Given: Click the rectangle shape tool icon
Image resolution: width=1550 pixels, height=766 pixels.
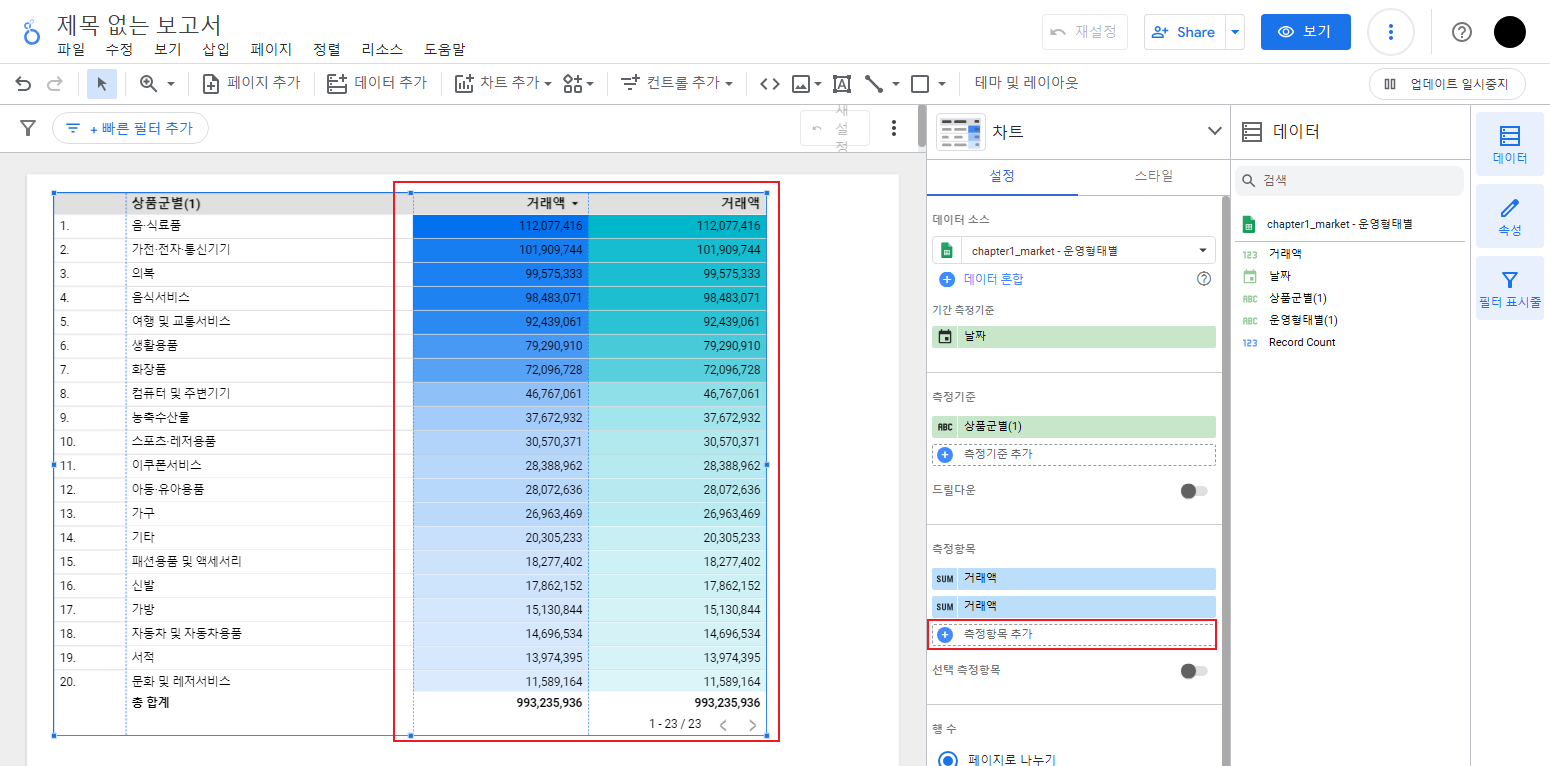Looking at the screenshot, I should point(920,84).
